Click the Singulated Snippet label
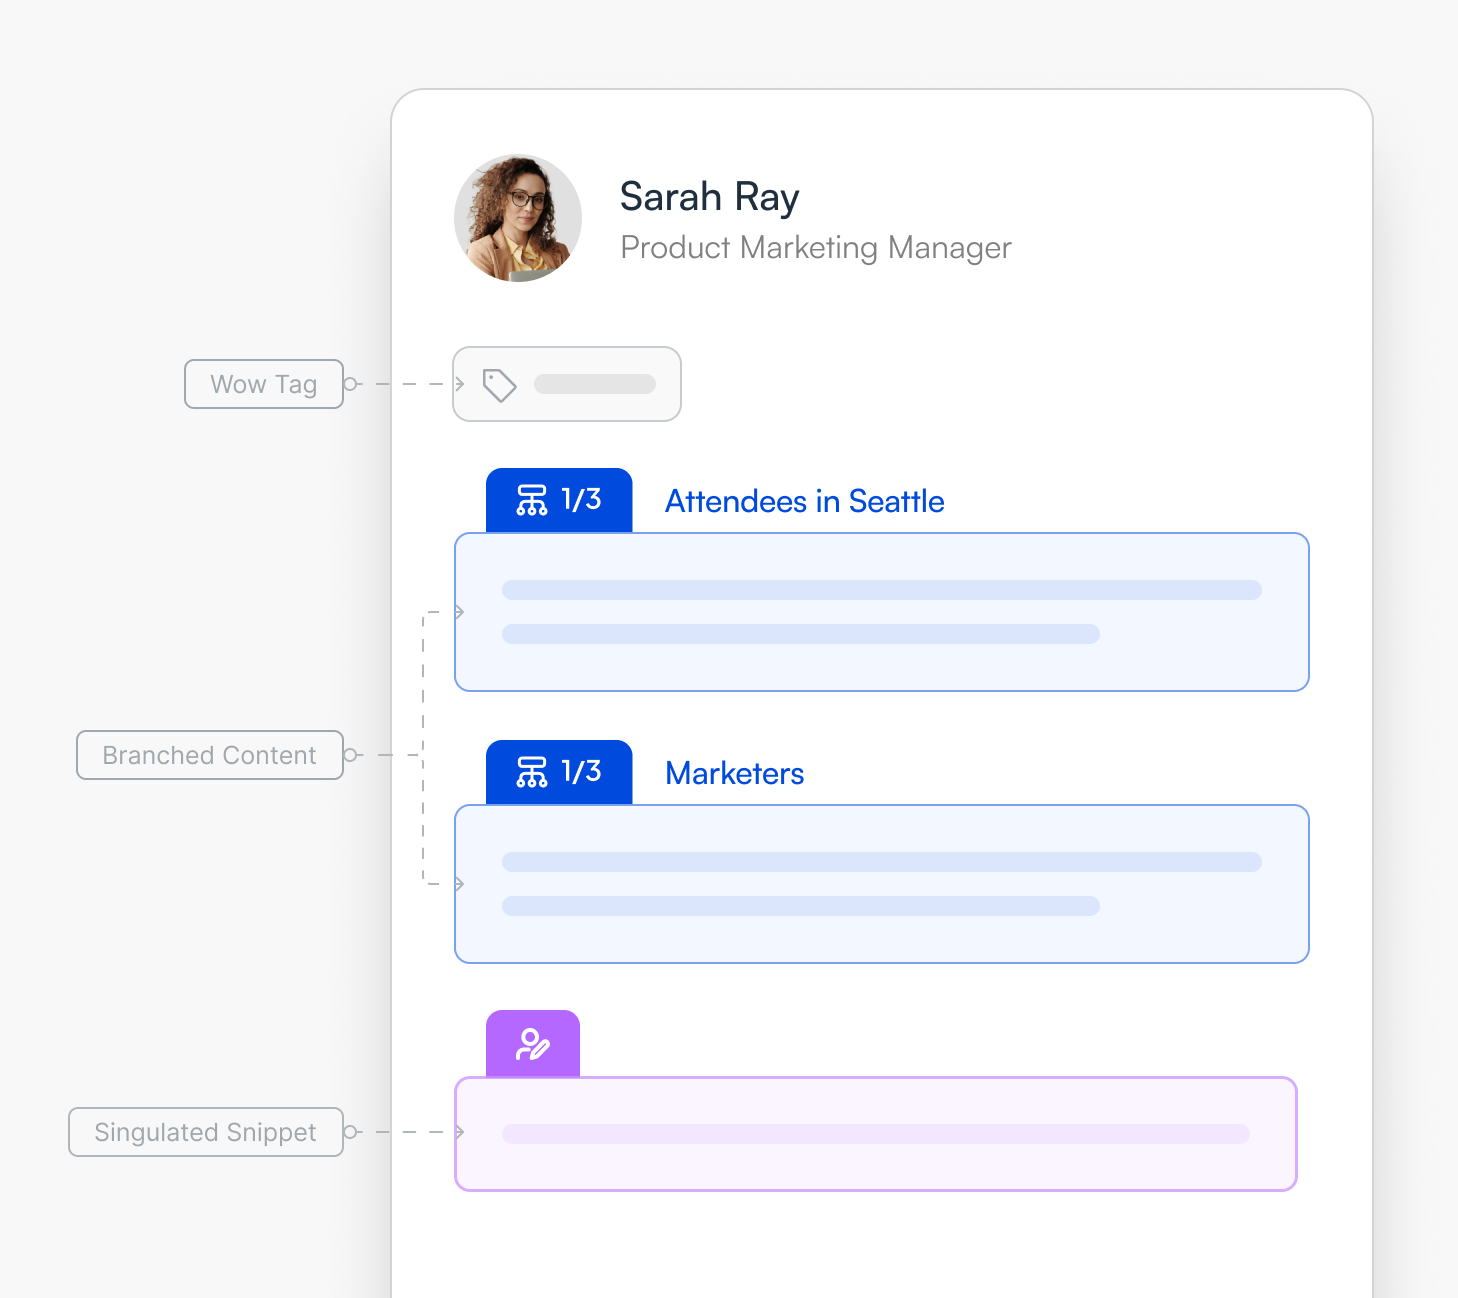 (206, 1132)
